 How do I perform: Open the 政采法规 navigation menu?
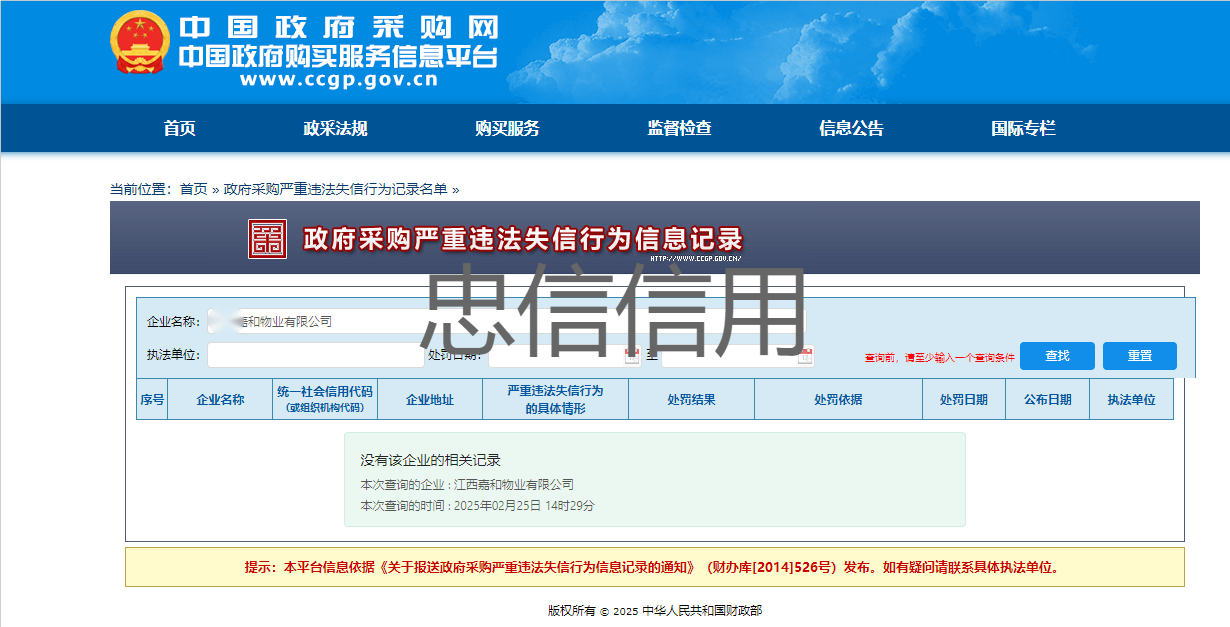click(335, 128)
